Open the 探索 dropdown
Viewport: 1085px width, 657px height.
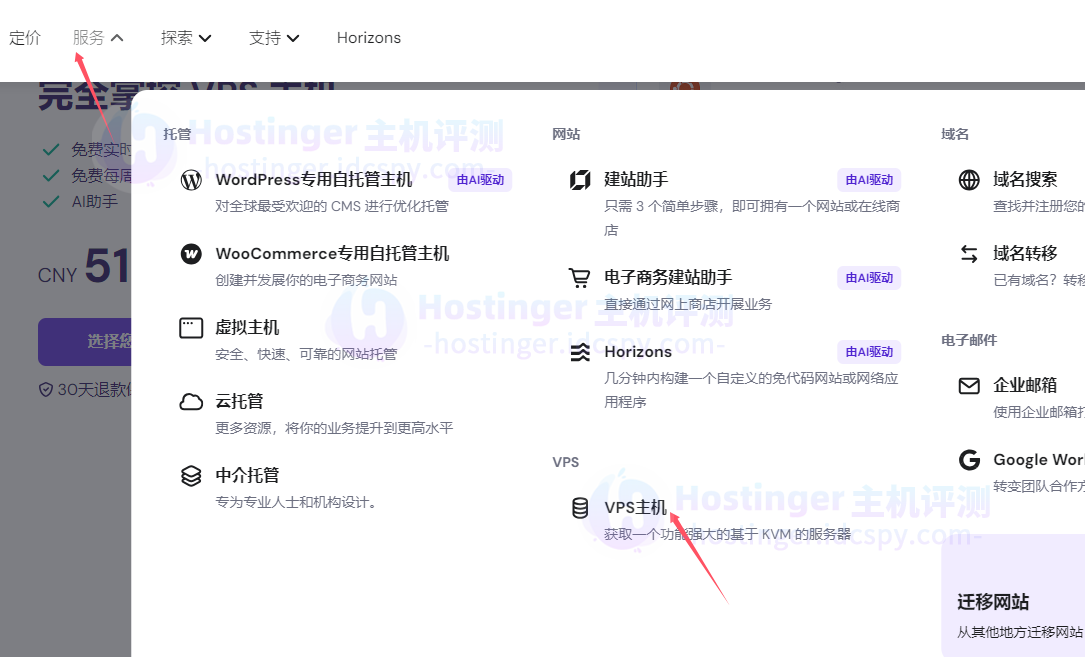pyautogui.click(x=186, y=37)
